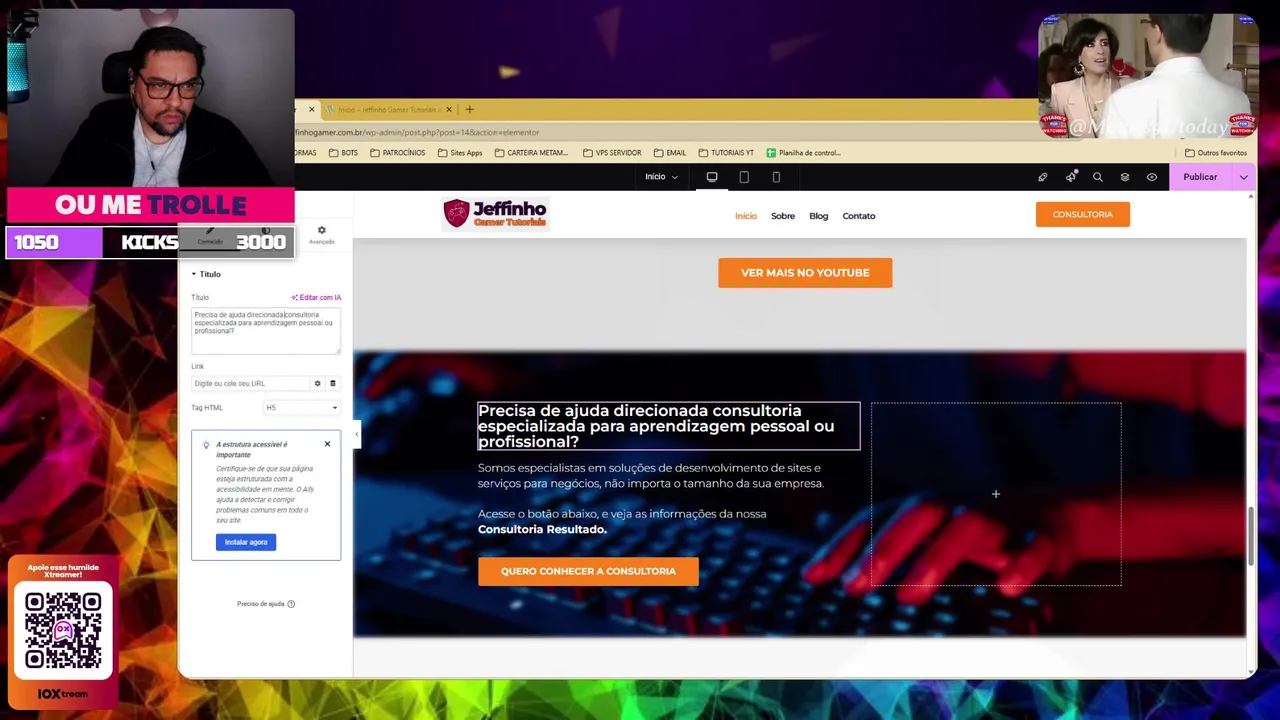Click the Instalar agora button
Viewport: 1280px width, 720px height.
246,542
